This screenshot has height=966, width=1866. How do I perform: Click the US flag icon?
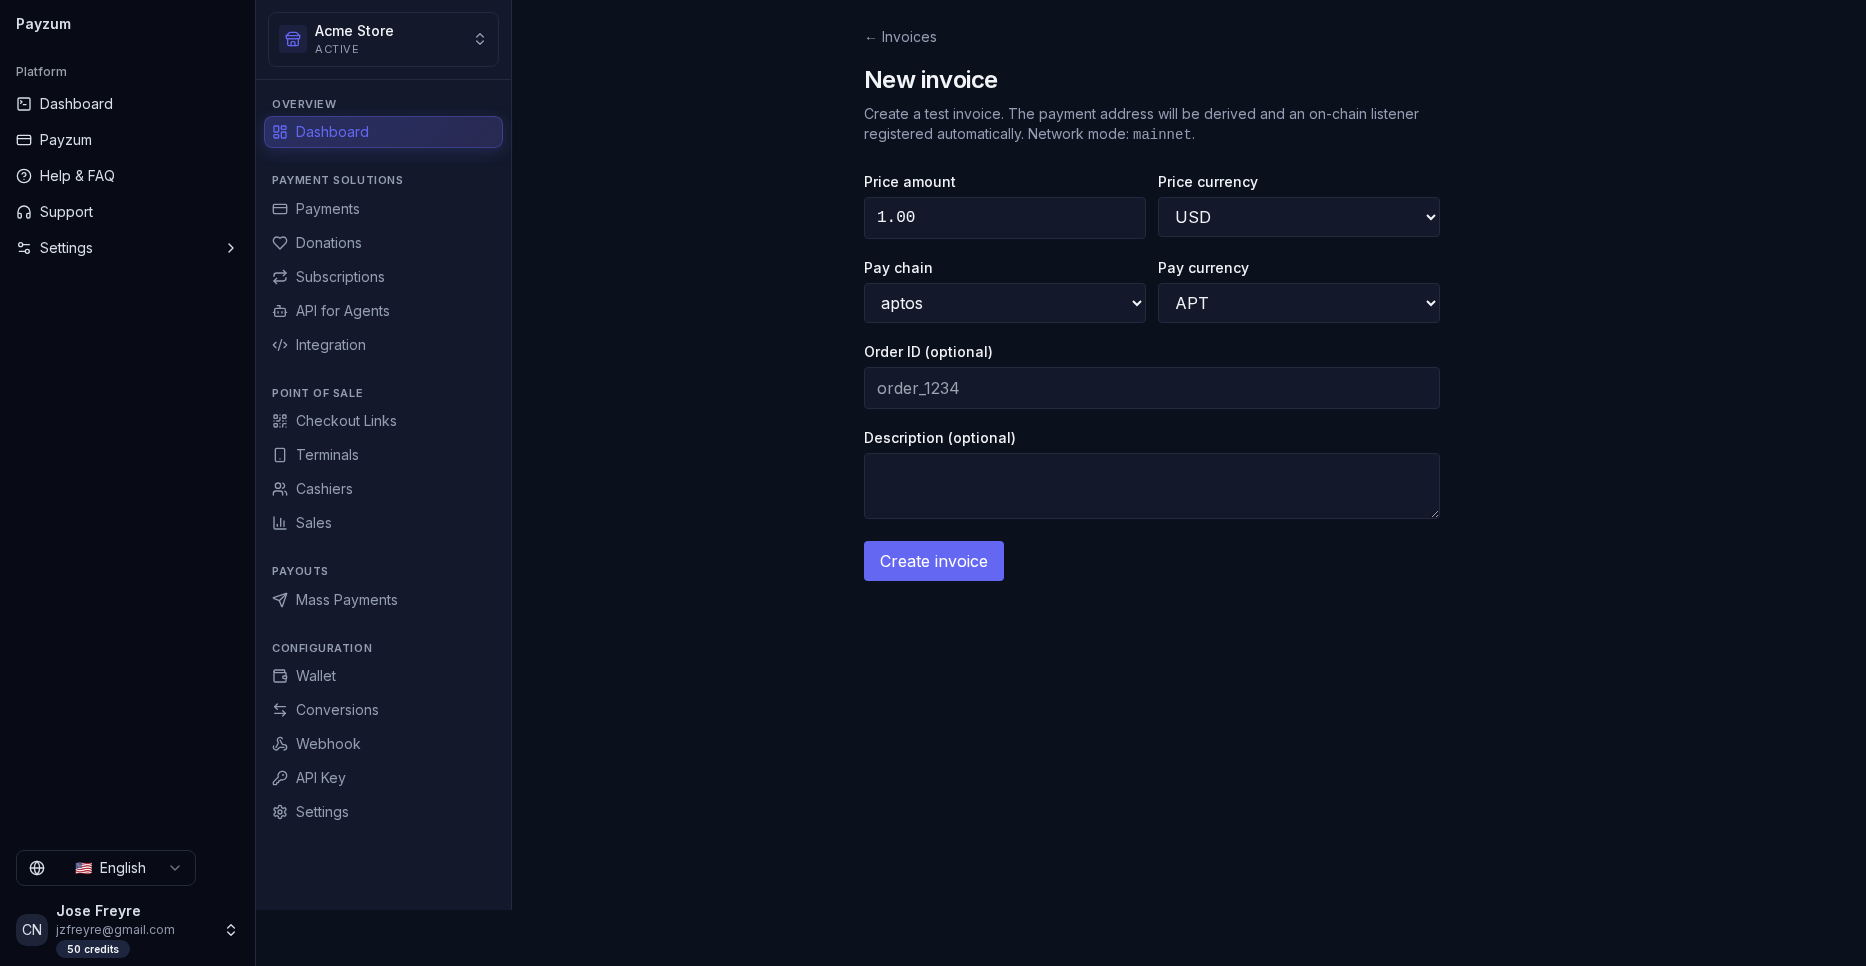(x=84, y=868)
